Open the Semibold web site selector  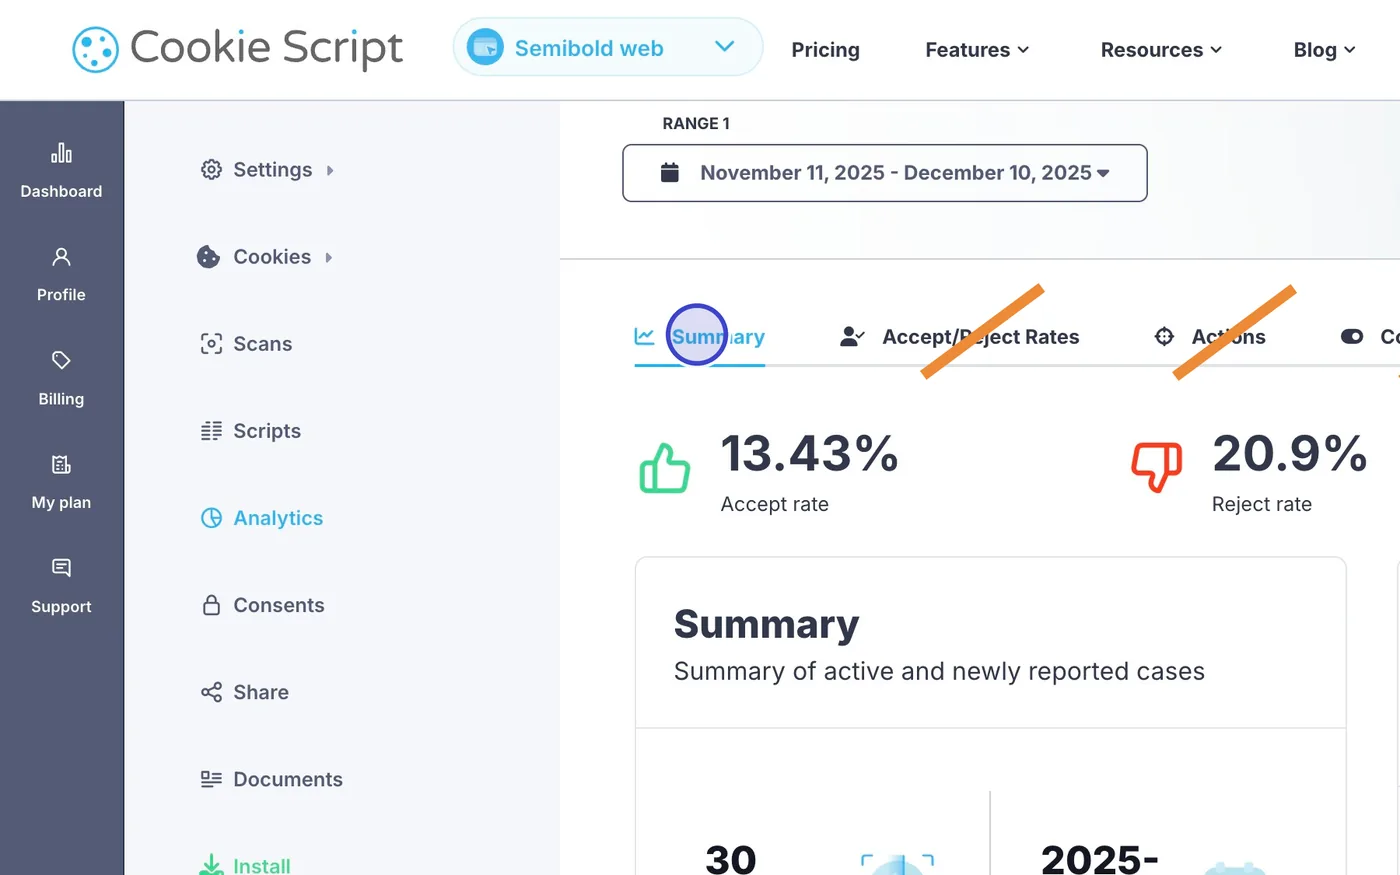608,47
